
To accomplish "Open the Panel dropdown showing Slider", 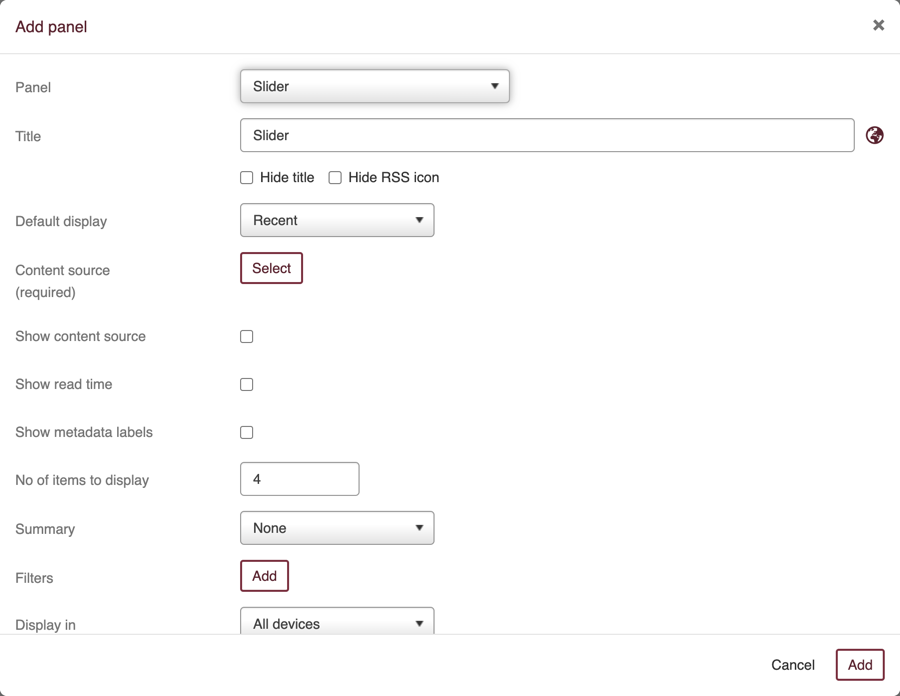I will (x=375, y=86).
